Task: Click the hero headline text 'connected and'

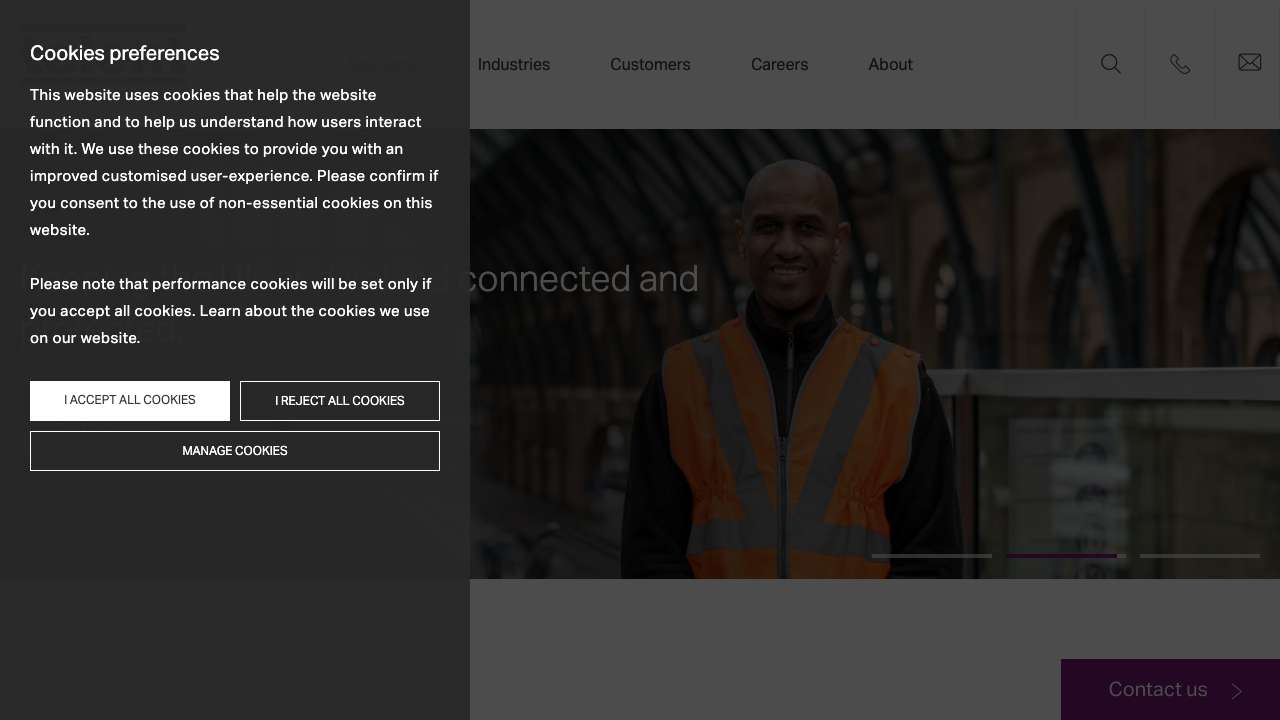Action: [583, 279]
